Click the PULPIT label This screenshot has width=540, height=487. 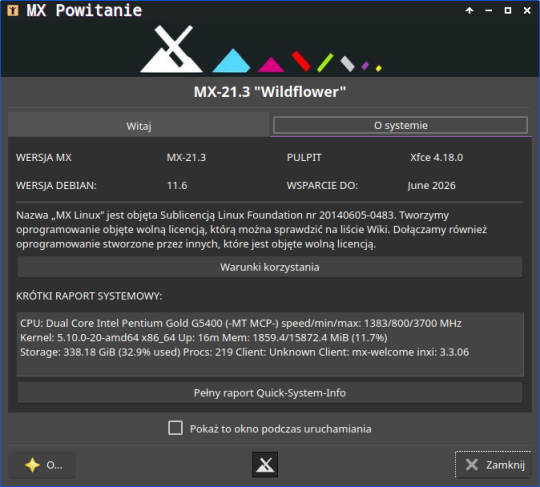pyautogui.click(x=304, y=157)
